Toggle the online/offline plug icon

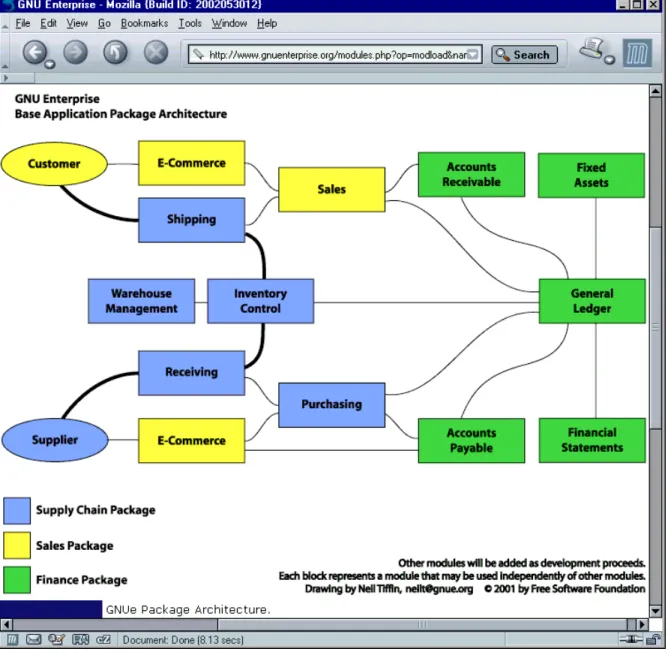pos(631,639)
